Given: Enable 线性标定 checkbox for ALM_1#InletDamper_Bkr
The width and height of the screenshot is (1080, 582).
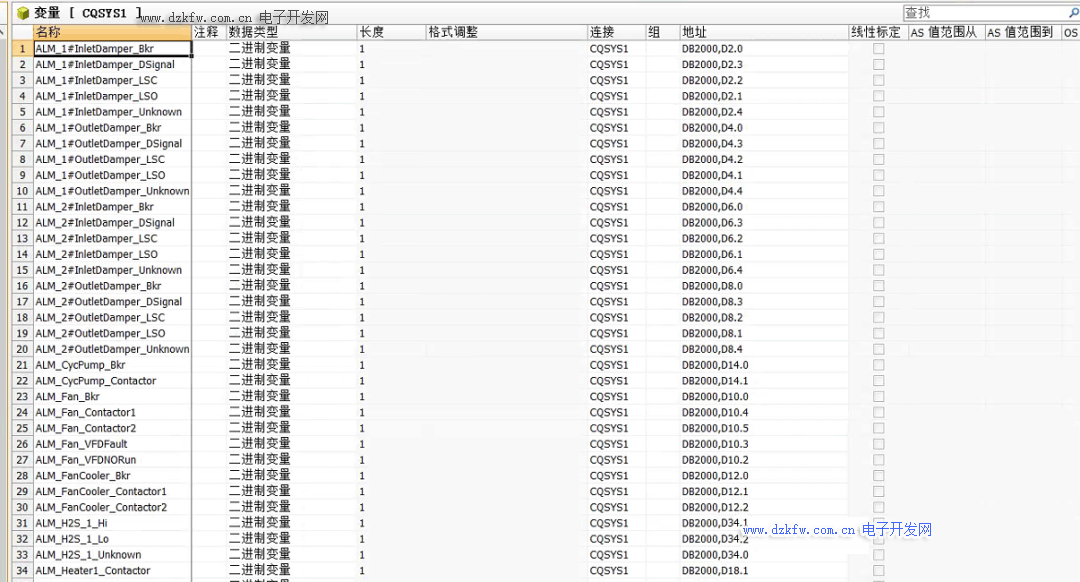Looking at the screenshot, I should 879,48.
